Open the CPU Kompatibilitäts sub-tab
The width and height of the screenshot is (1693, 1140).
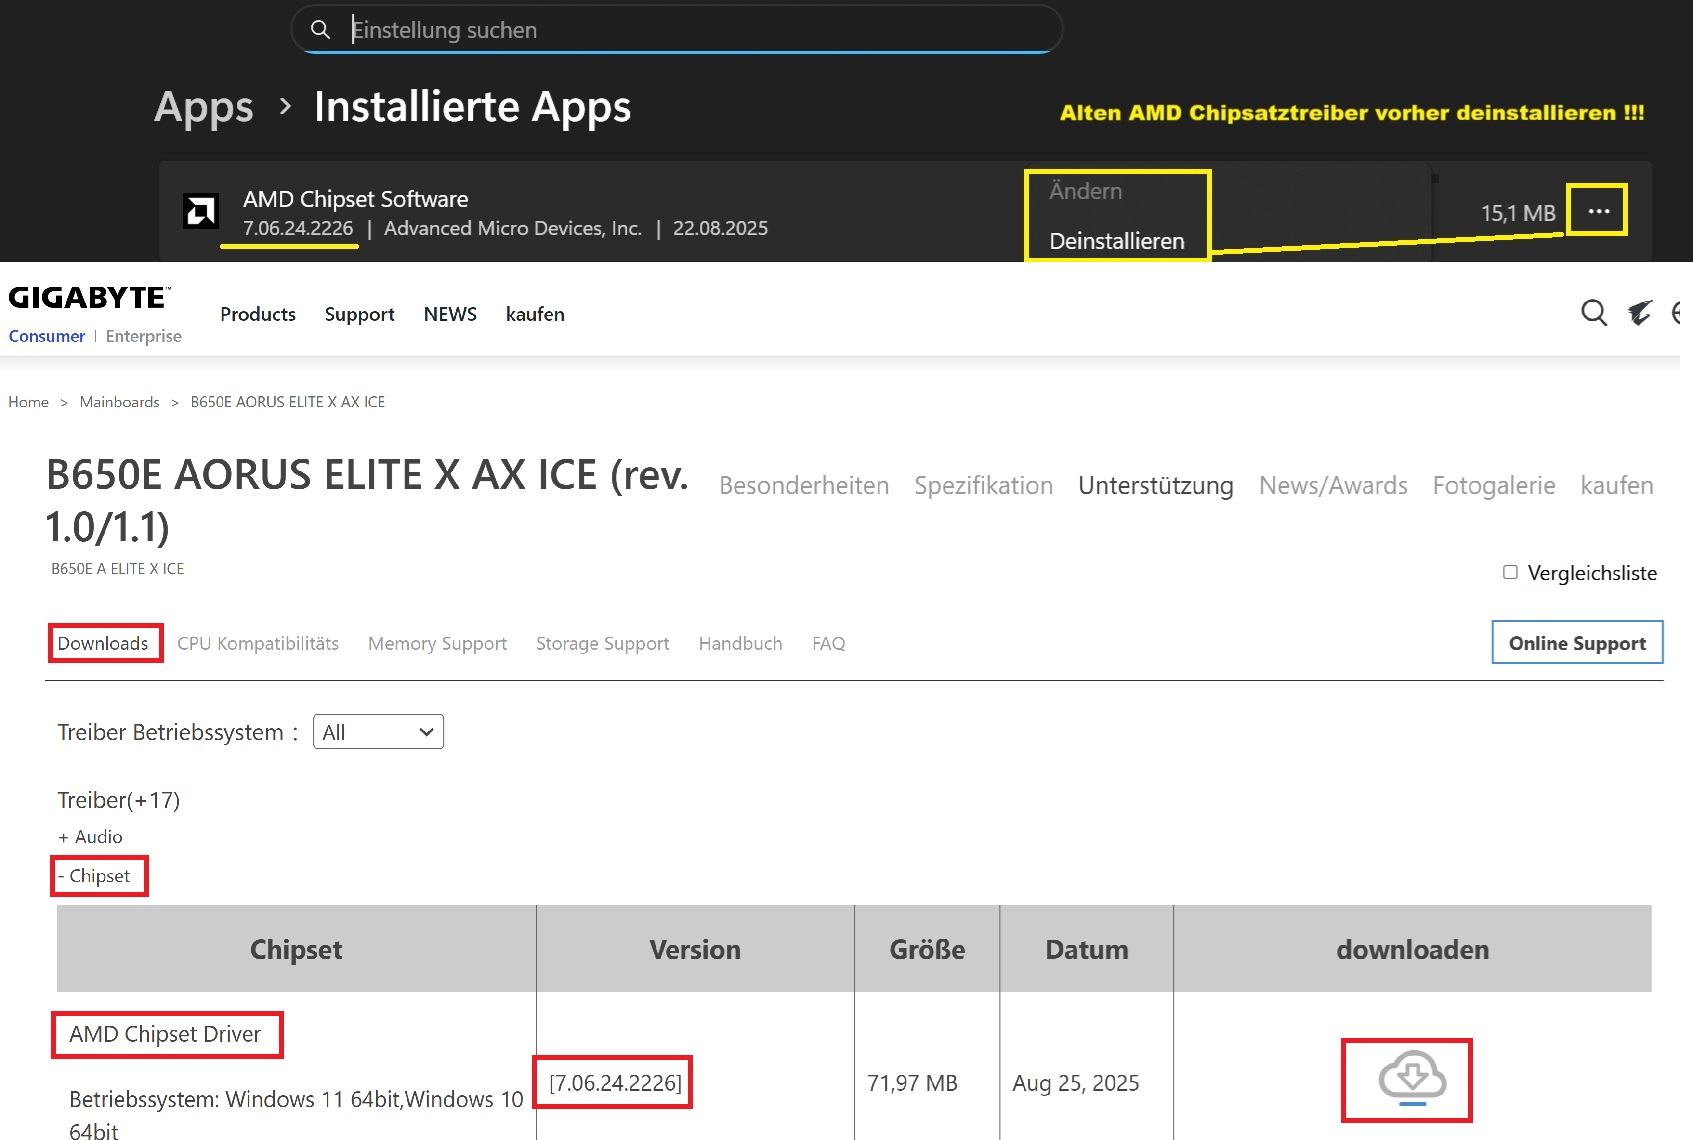tap(258, 644)
